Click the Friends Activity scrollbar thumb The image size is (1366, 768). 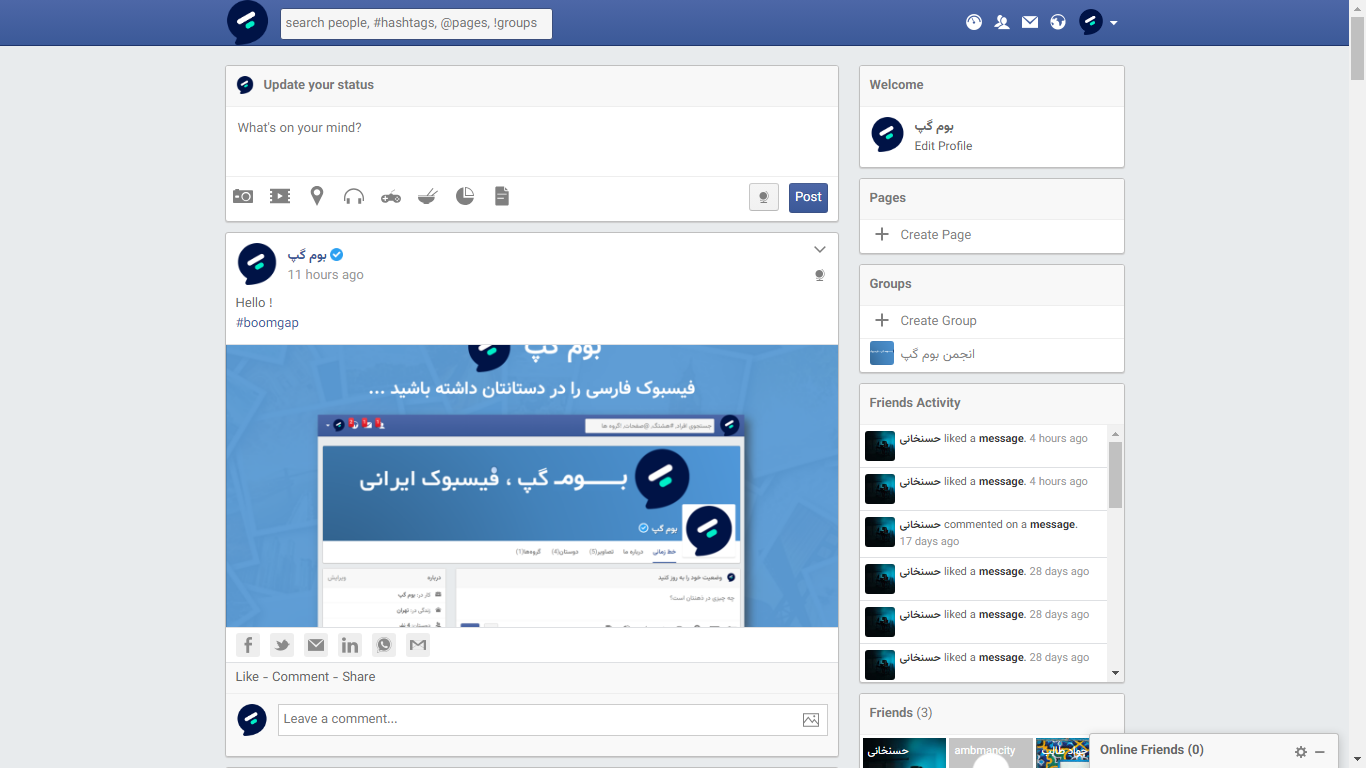1115,475
